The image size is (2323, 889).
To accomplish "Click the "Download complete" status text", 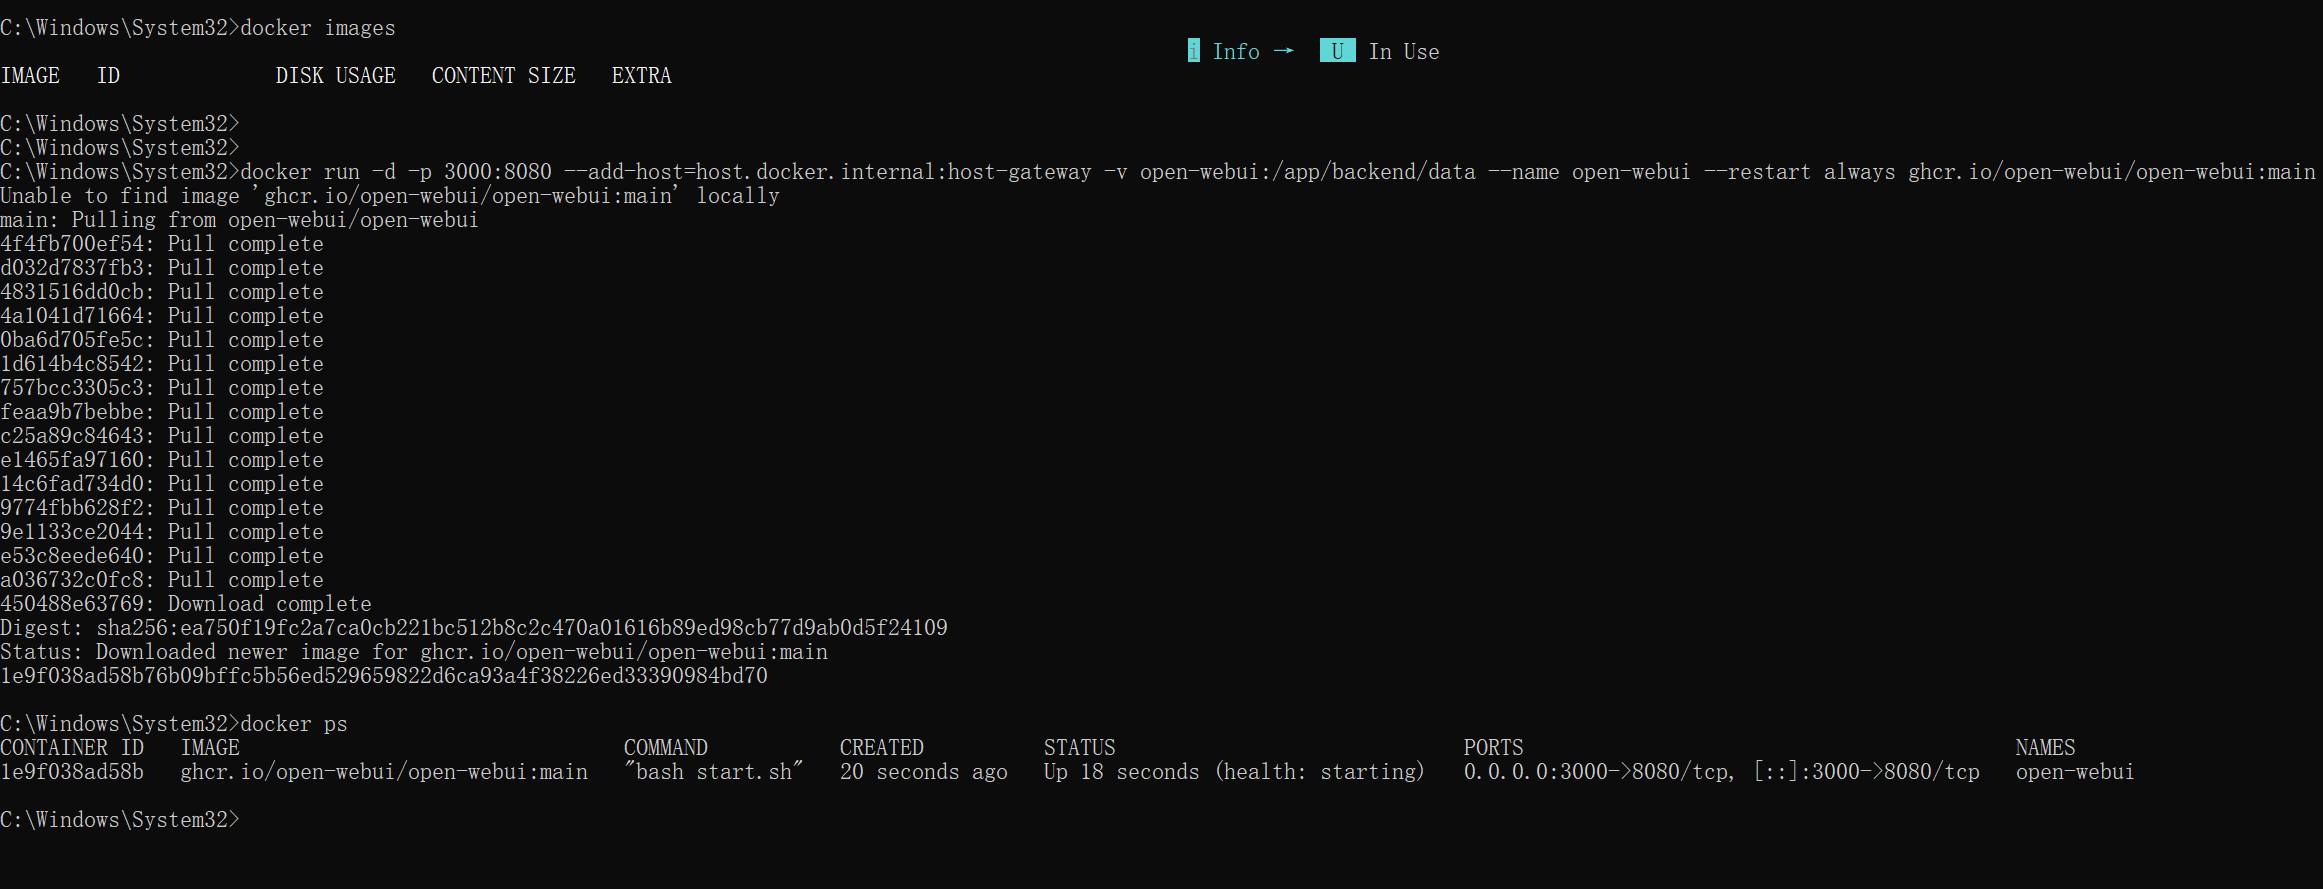I will pos(270,604).
